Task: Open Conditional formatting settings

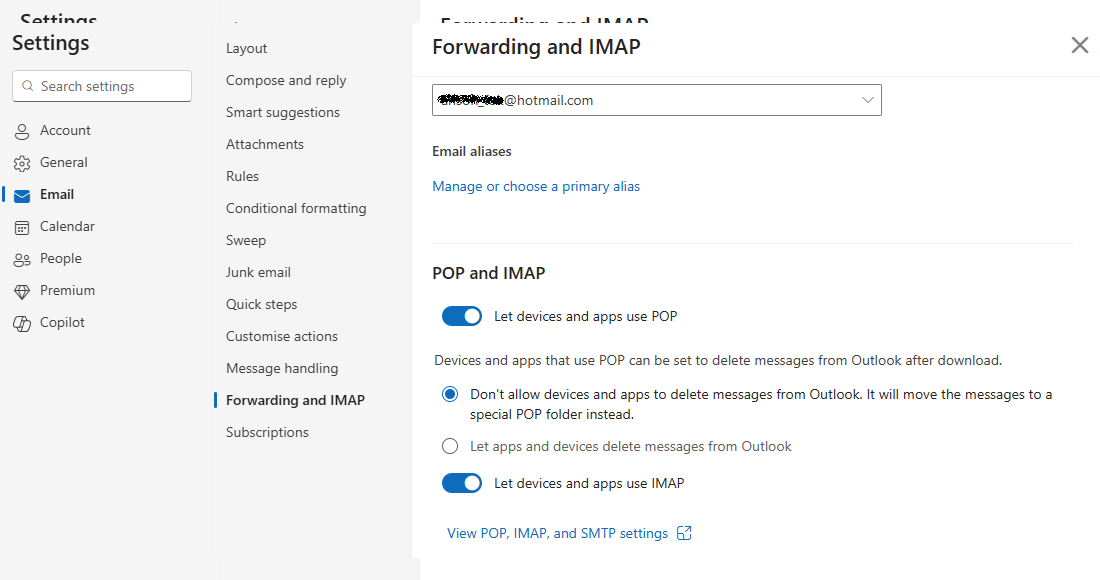Action: click(x=296, y=209)
